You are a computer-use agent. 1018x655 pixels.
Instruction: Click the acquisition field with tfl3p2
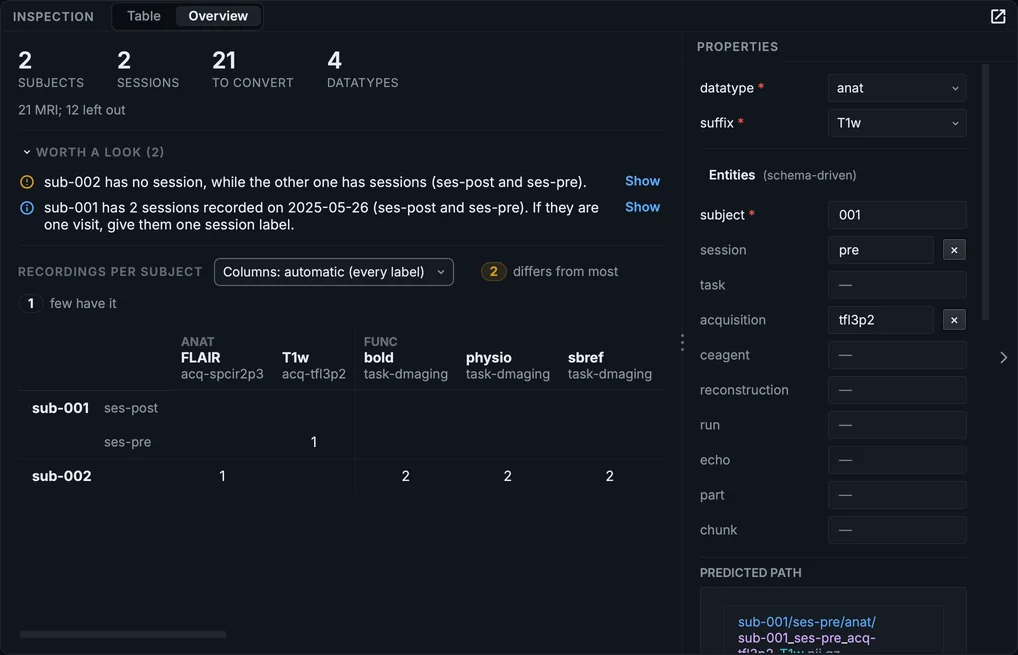[880, 320]
